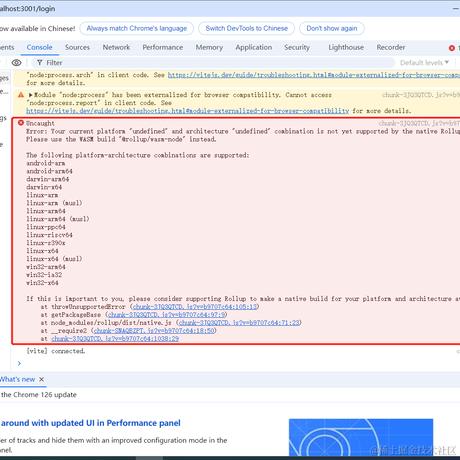The height and width of the screenshot is (460, 460).
Task: Close the What's new drawer tab
Action: (42, 379)
